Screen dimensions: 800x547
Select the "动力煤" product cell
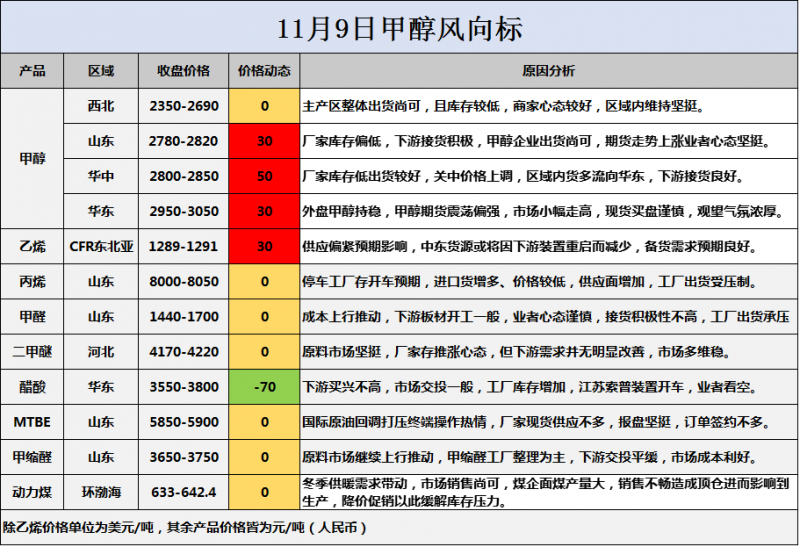32,492
